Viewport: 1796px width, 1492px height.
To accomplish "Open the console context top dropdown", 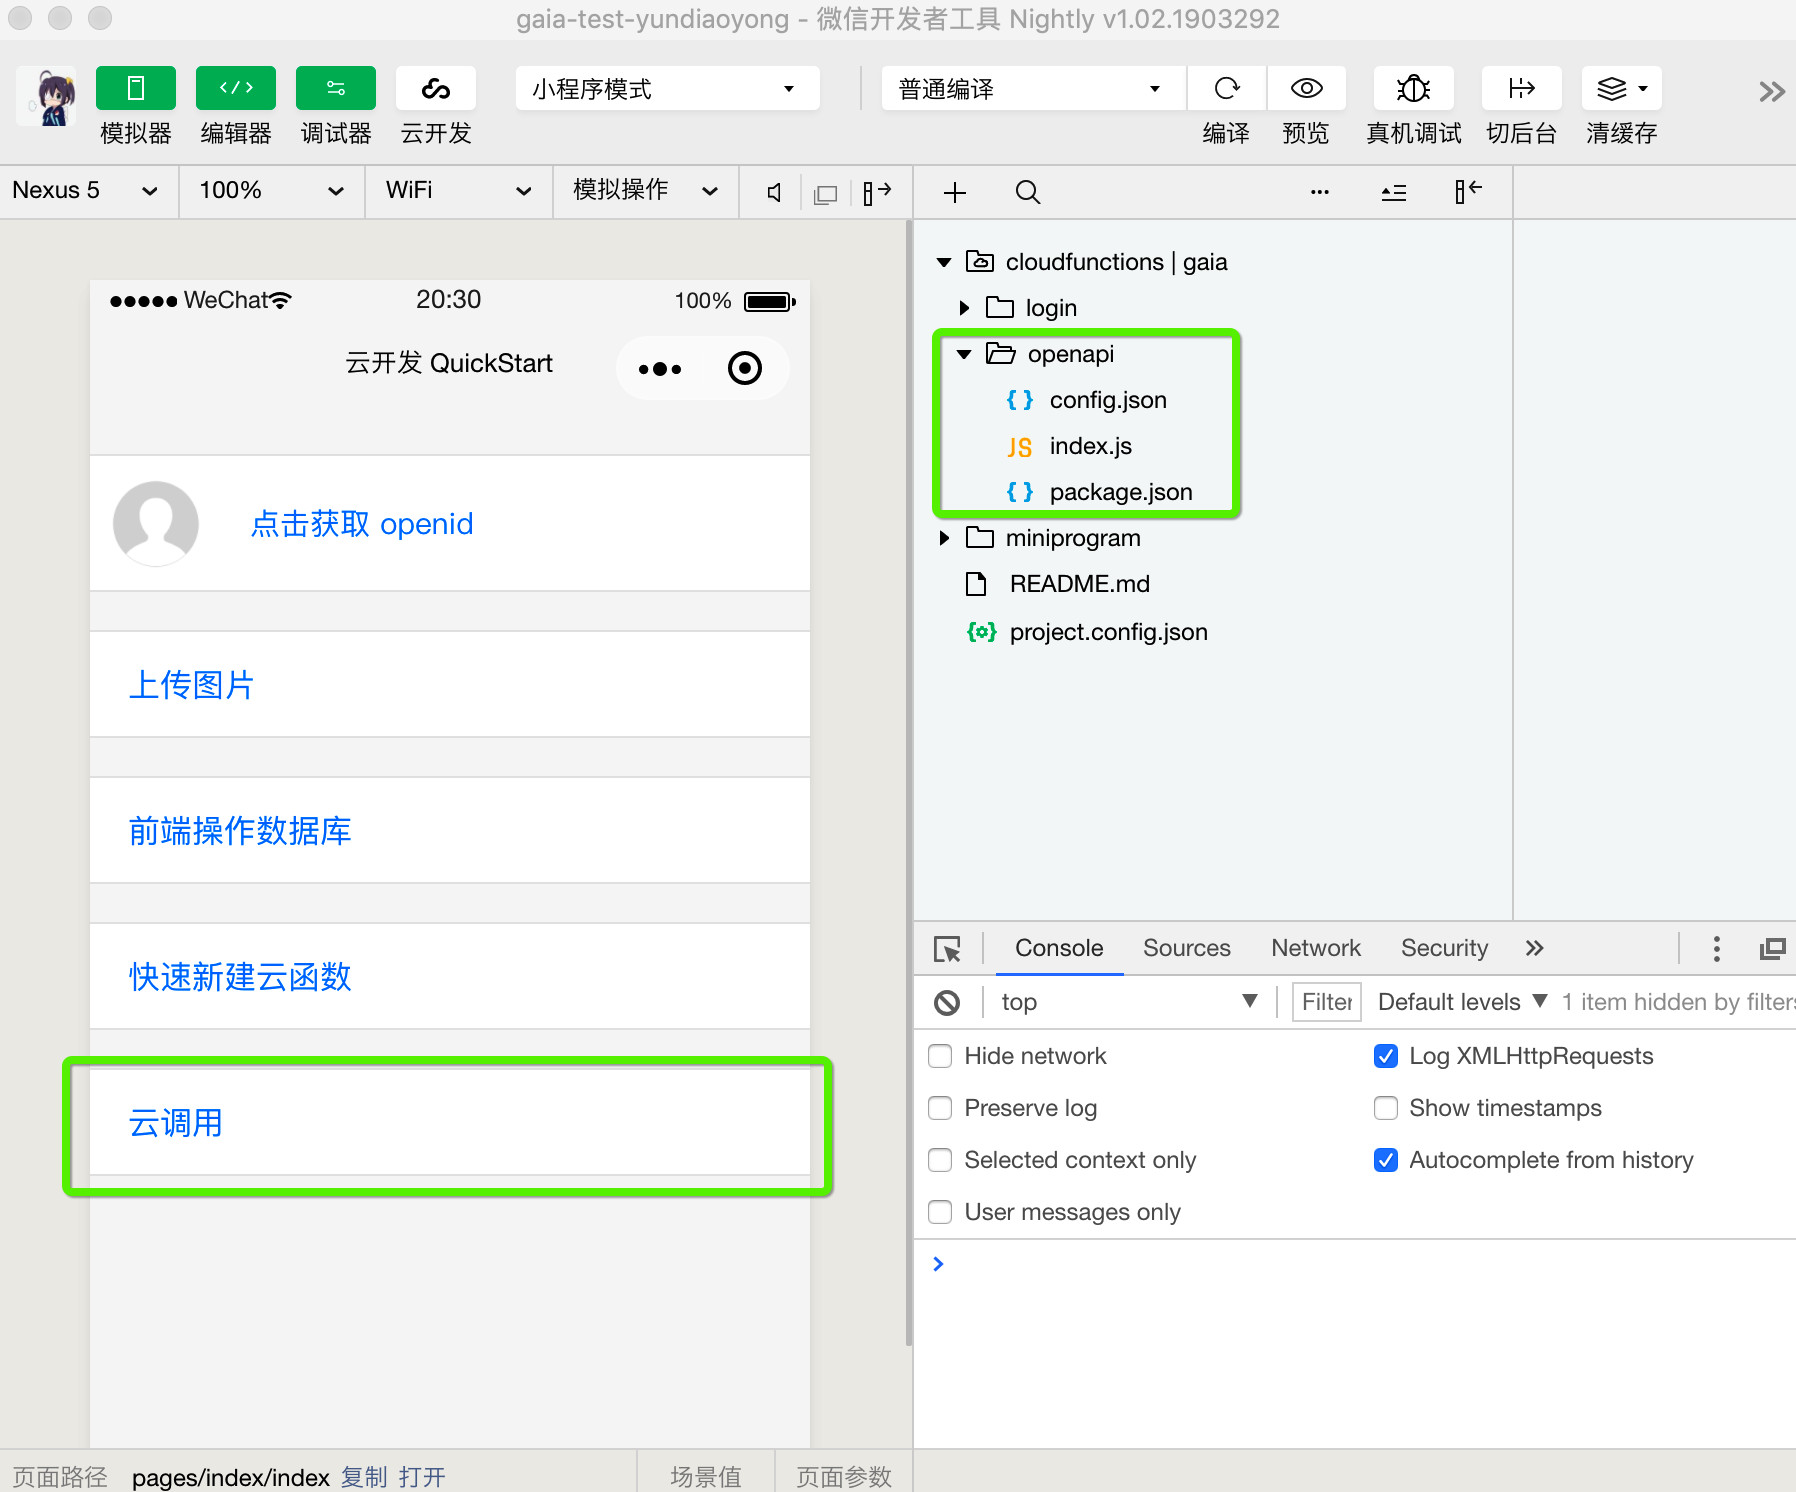I will coord(1128,1002).
